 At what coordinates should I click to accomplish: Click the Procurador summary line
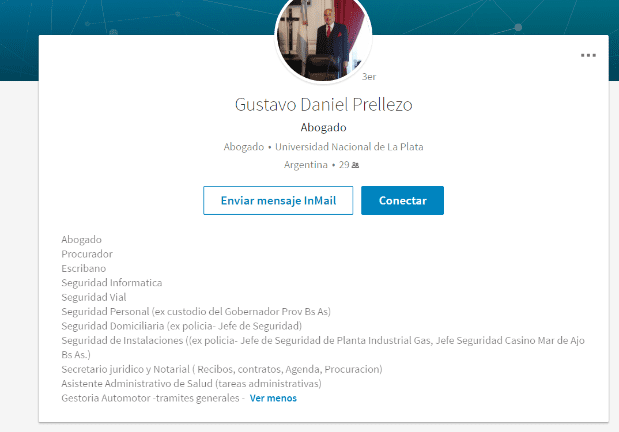click(x=87, y=254)
